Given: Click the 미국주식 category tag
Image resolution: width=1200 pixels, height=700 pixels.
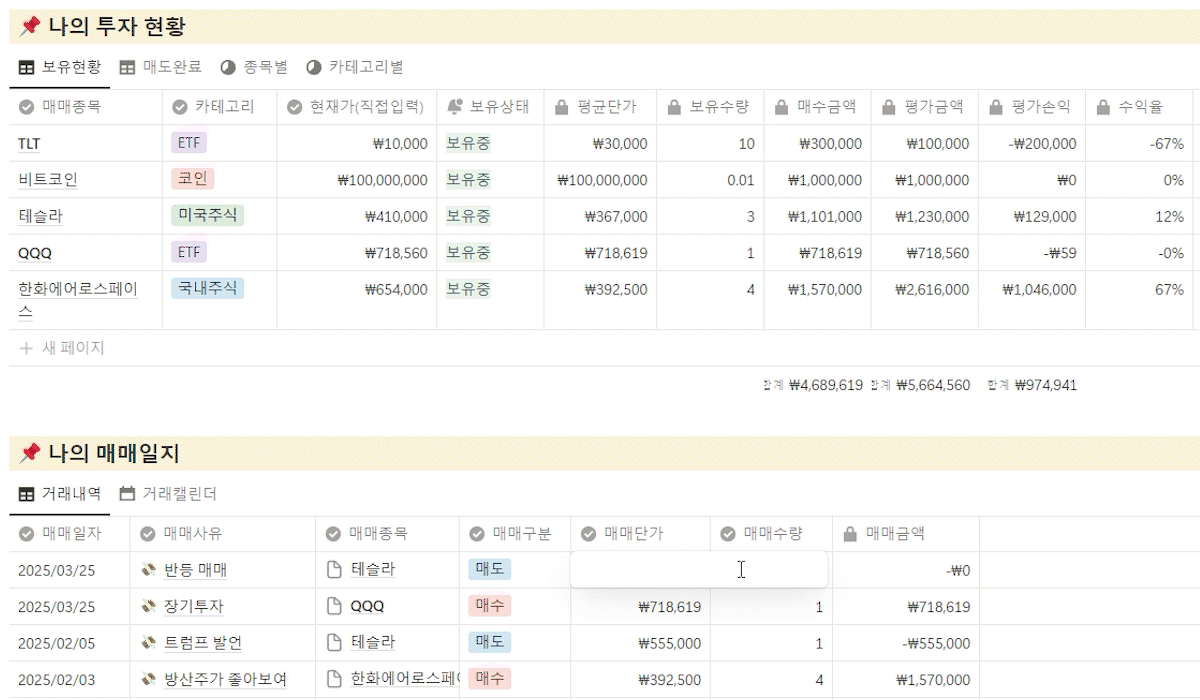Looking at the screenshot, I should click(x=207, y=215).
